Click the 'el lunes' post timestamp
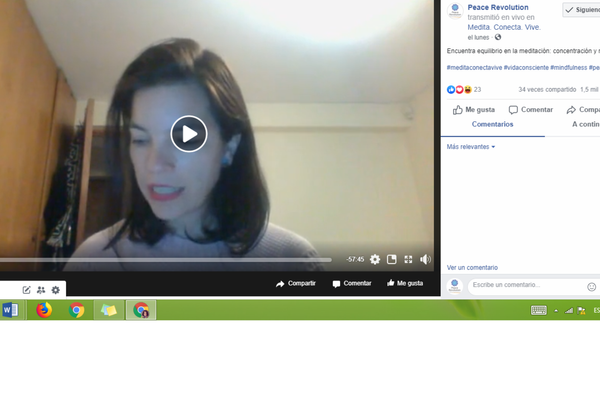 478,38
